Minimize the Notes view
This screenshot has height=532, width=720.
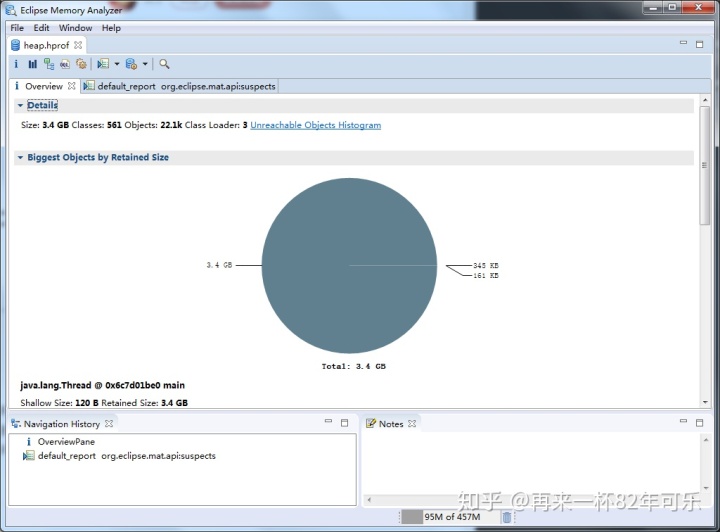683,421
